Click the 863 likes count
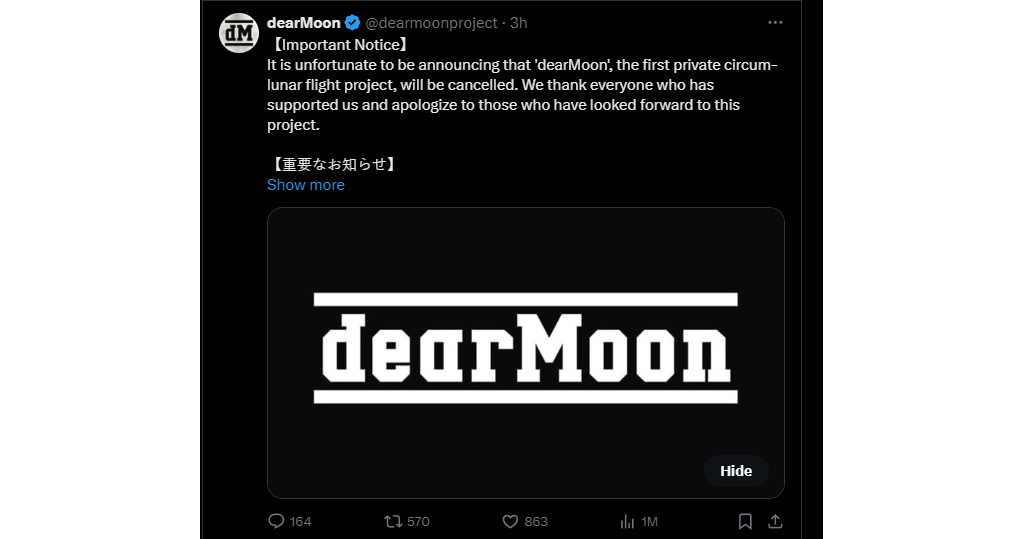 point(536,521)
